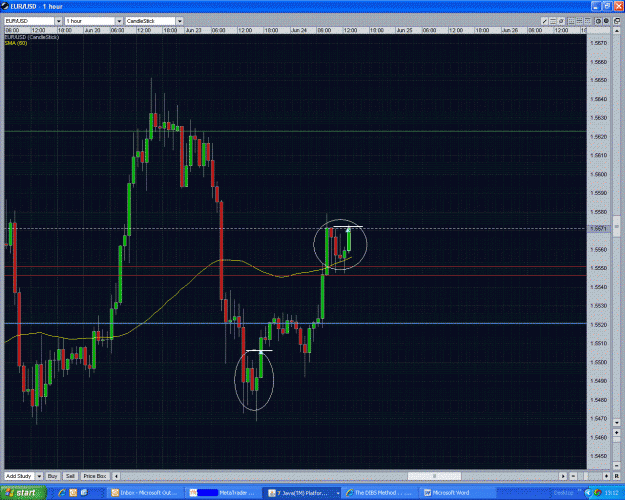Click the second chart layout grid icon
Screen dimensions: 625x500
tap(580, 21)
